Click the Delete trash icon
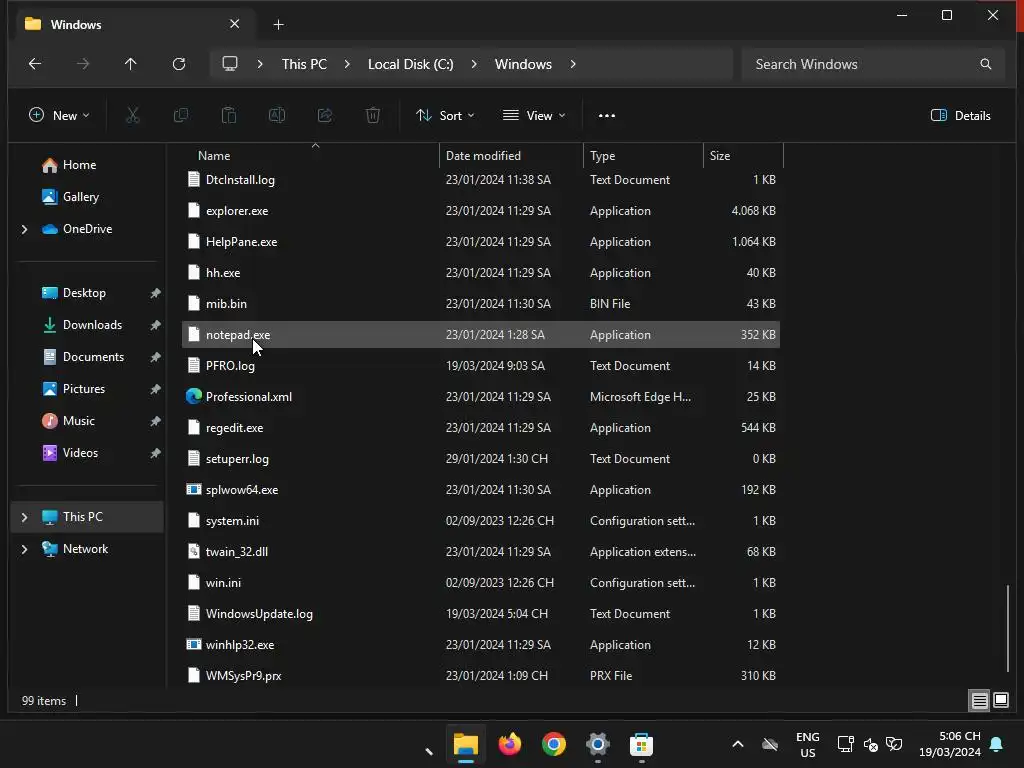 pos(373,116)
